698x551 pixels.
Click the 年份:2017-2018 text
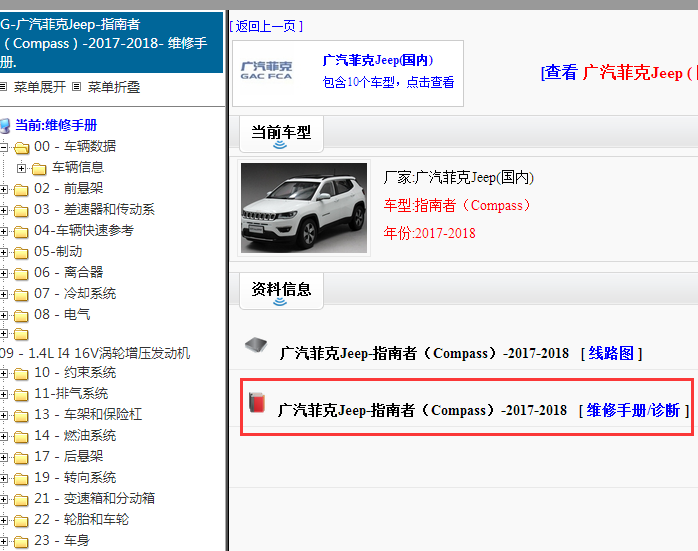tap(430, 233)
